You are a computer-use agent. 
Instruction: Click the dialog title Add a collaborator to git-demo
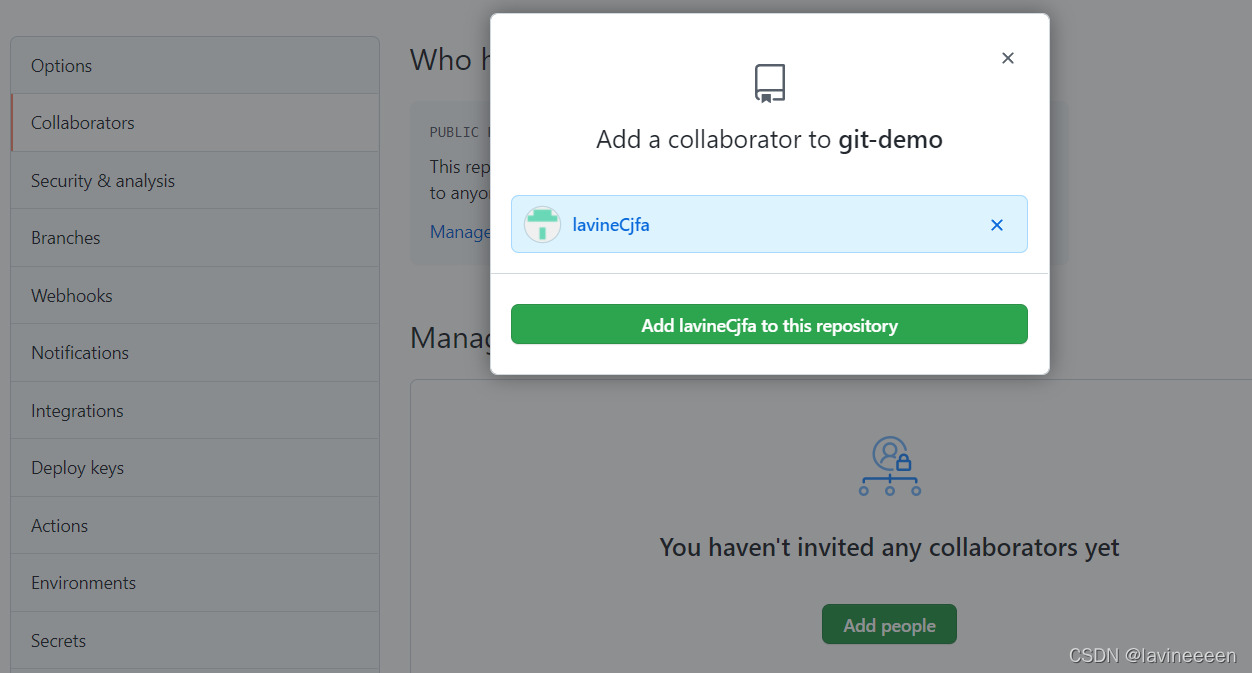(769, 139)
